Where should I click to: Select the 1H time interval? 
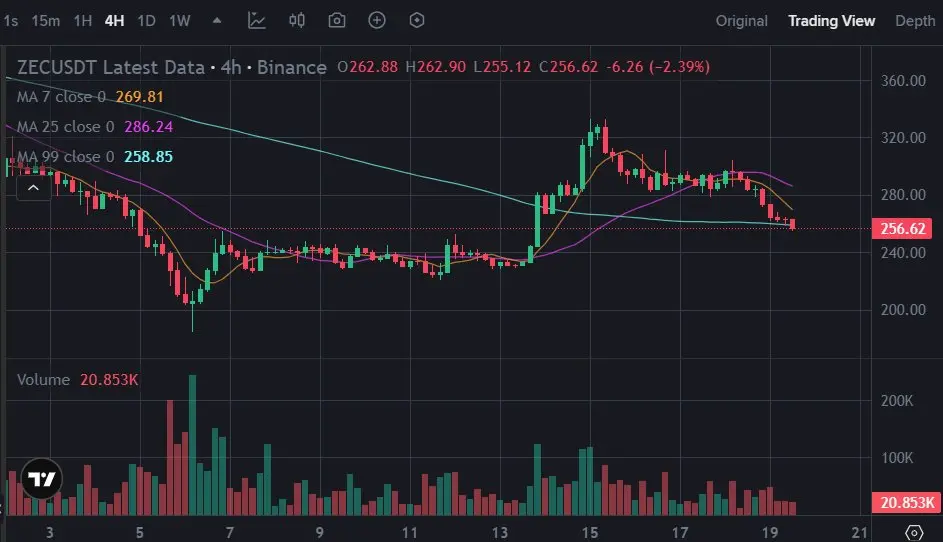click(82, 21)
